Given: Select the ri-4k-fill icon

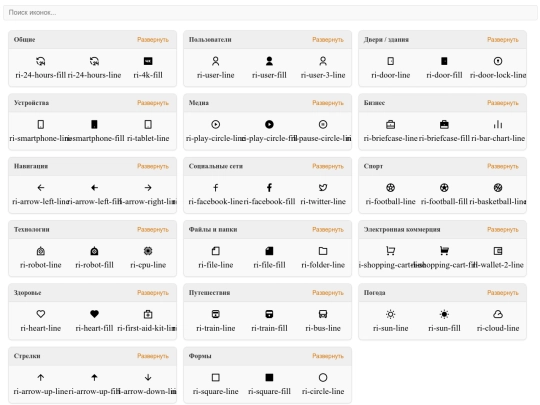Looking at the screenshot, I should 148,61.
